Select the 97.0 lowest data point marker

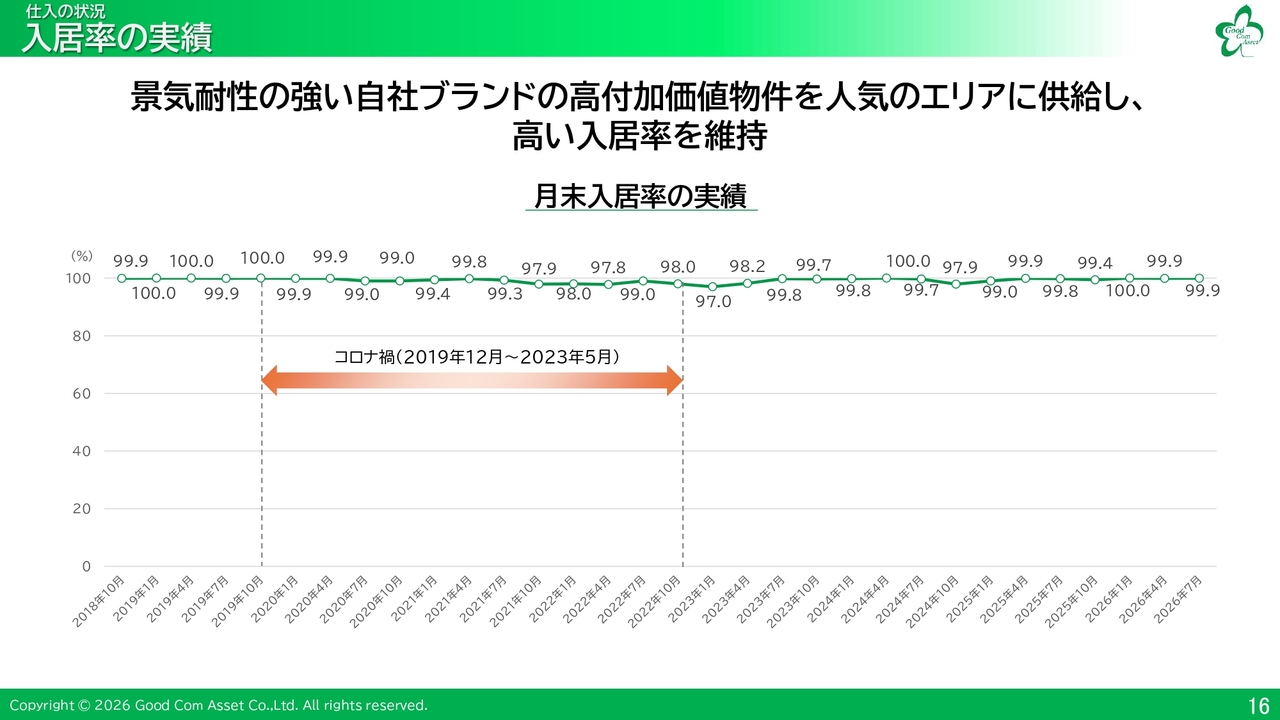(712, 287)
